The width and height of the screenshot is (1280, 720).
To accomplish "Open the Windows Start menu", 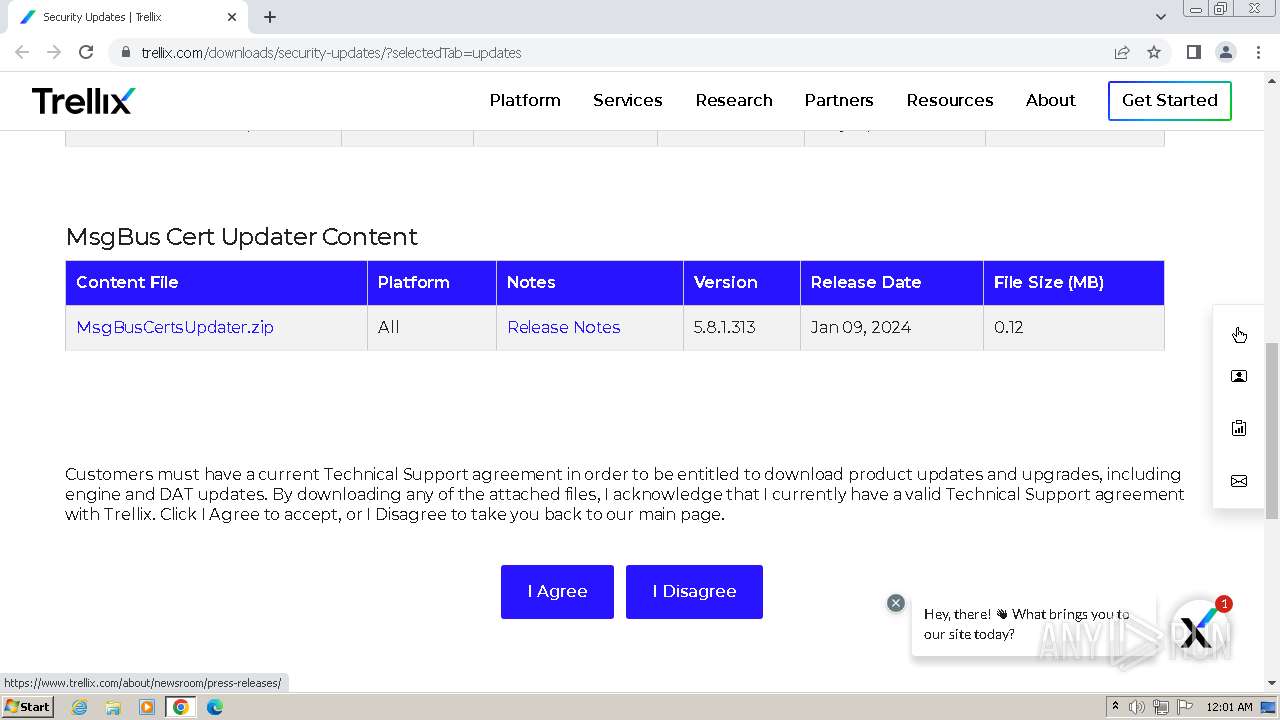I will (x=28, y=707).
